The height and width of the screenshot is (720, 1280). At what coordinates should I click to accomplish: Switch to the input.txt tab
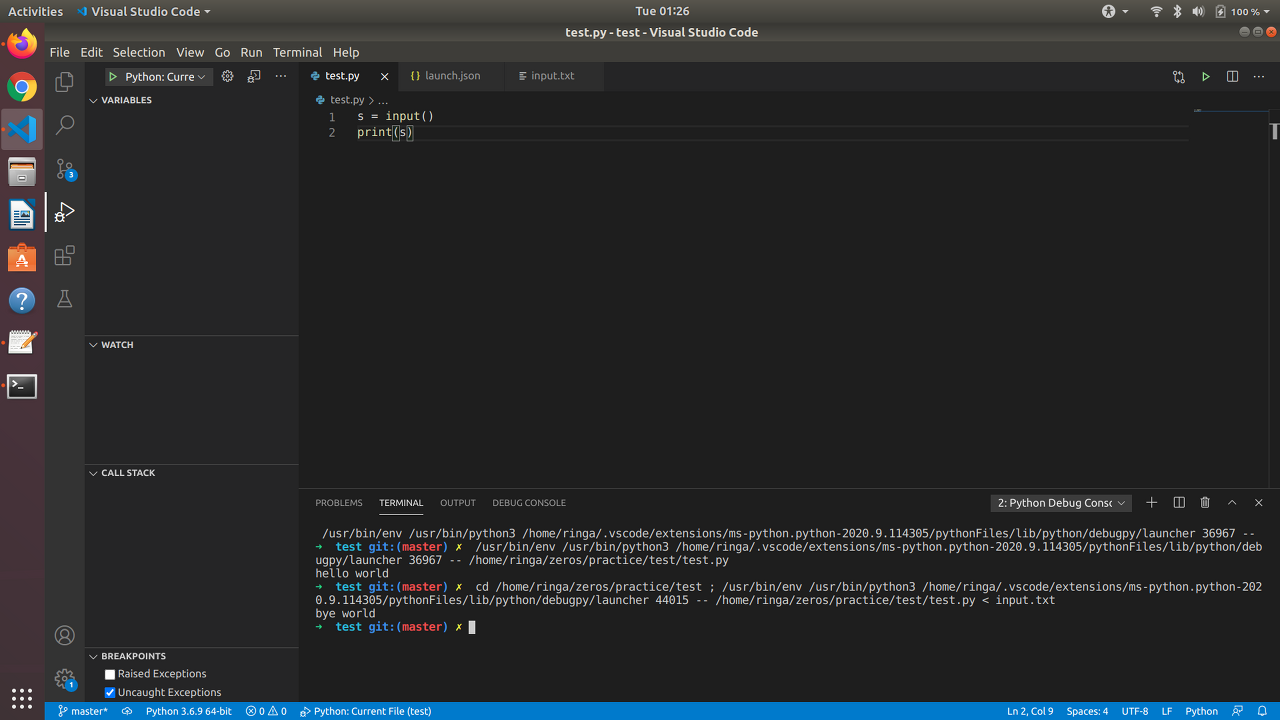(552, 76)
